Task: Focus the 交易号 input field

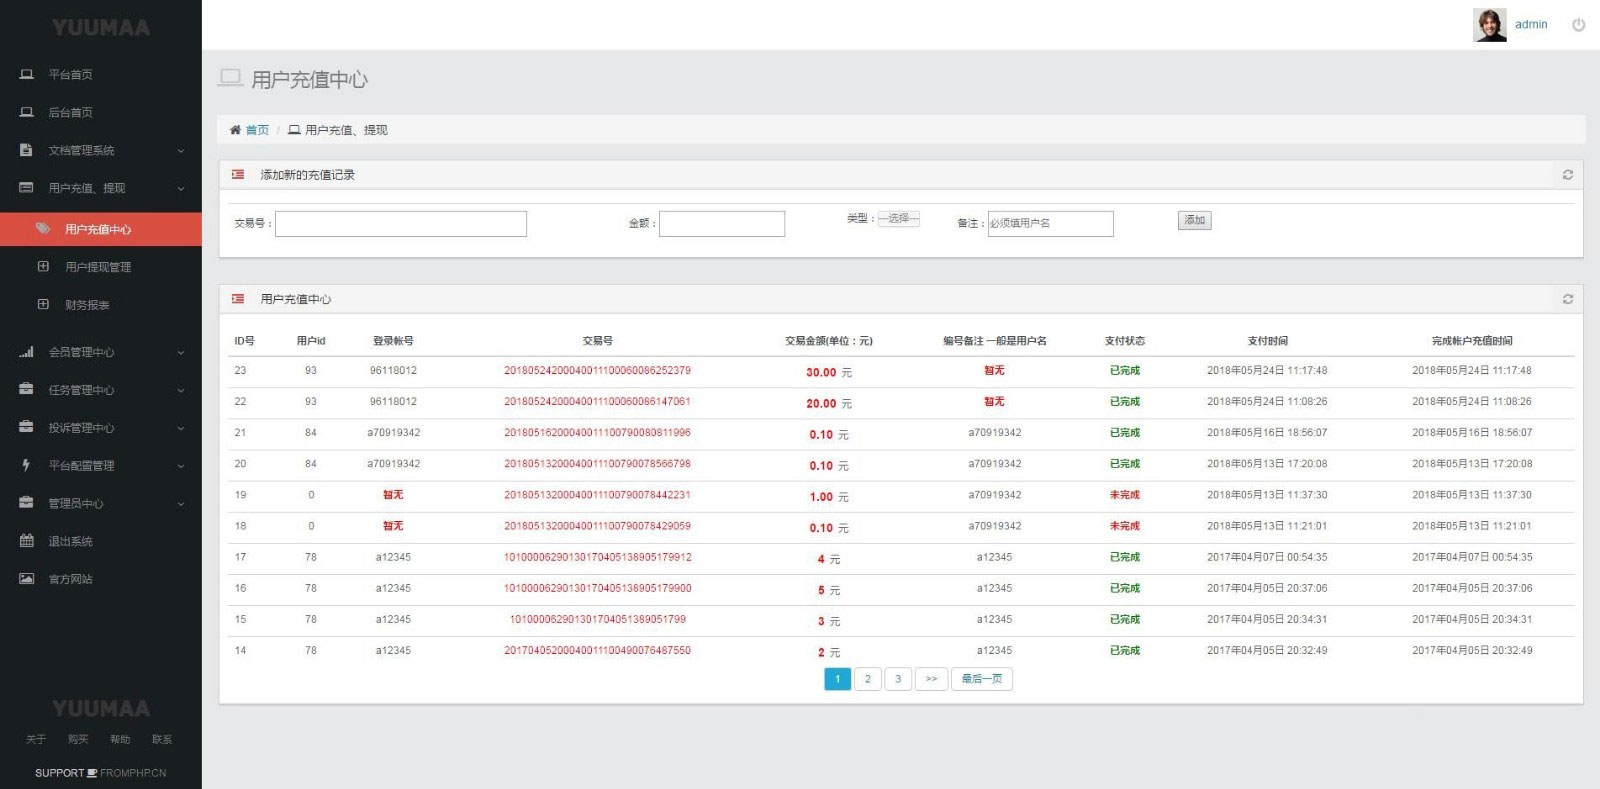Action: point(400,223)
